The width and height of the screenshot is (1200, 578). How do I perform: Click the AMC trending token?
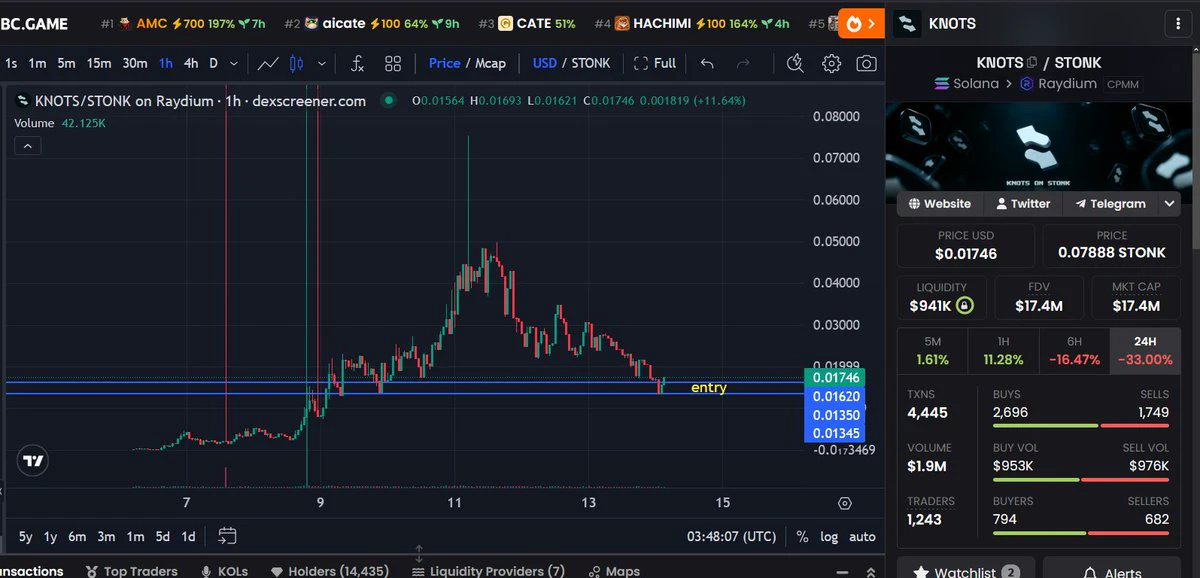[184, 23]
